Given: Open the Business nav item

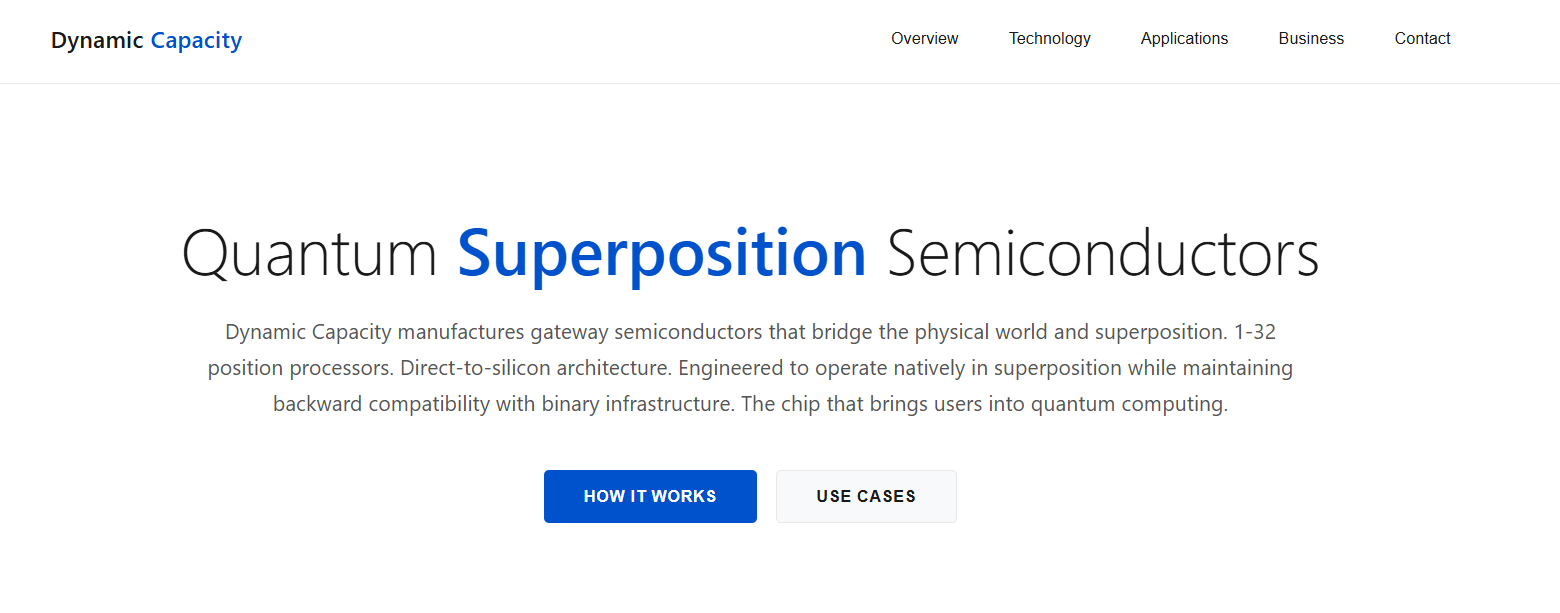Looking at the screenshot, I should coord(1311,39).
